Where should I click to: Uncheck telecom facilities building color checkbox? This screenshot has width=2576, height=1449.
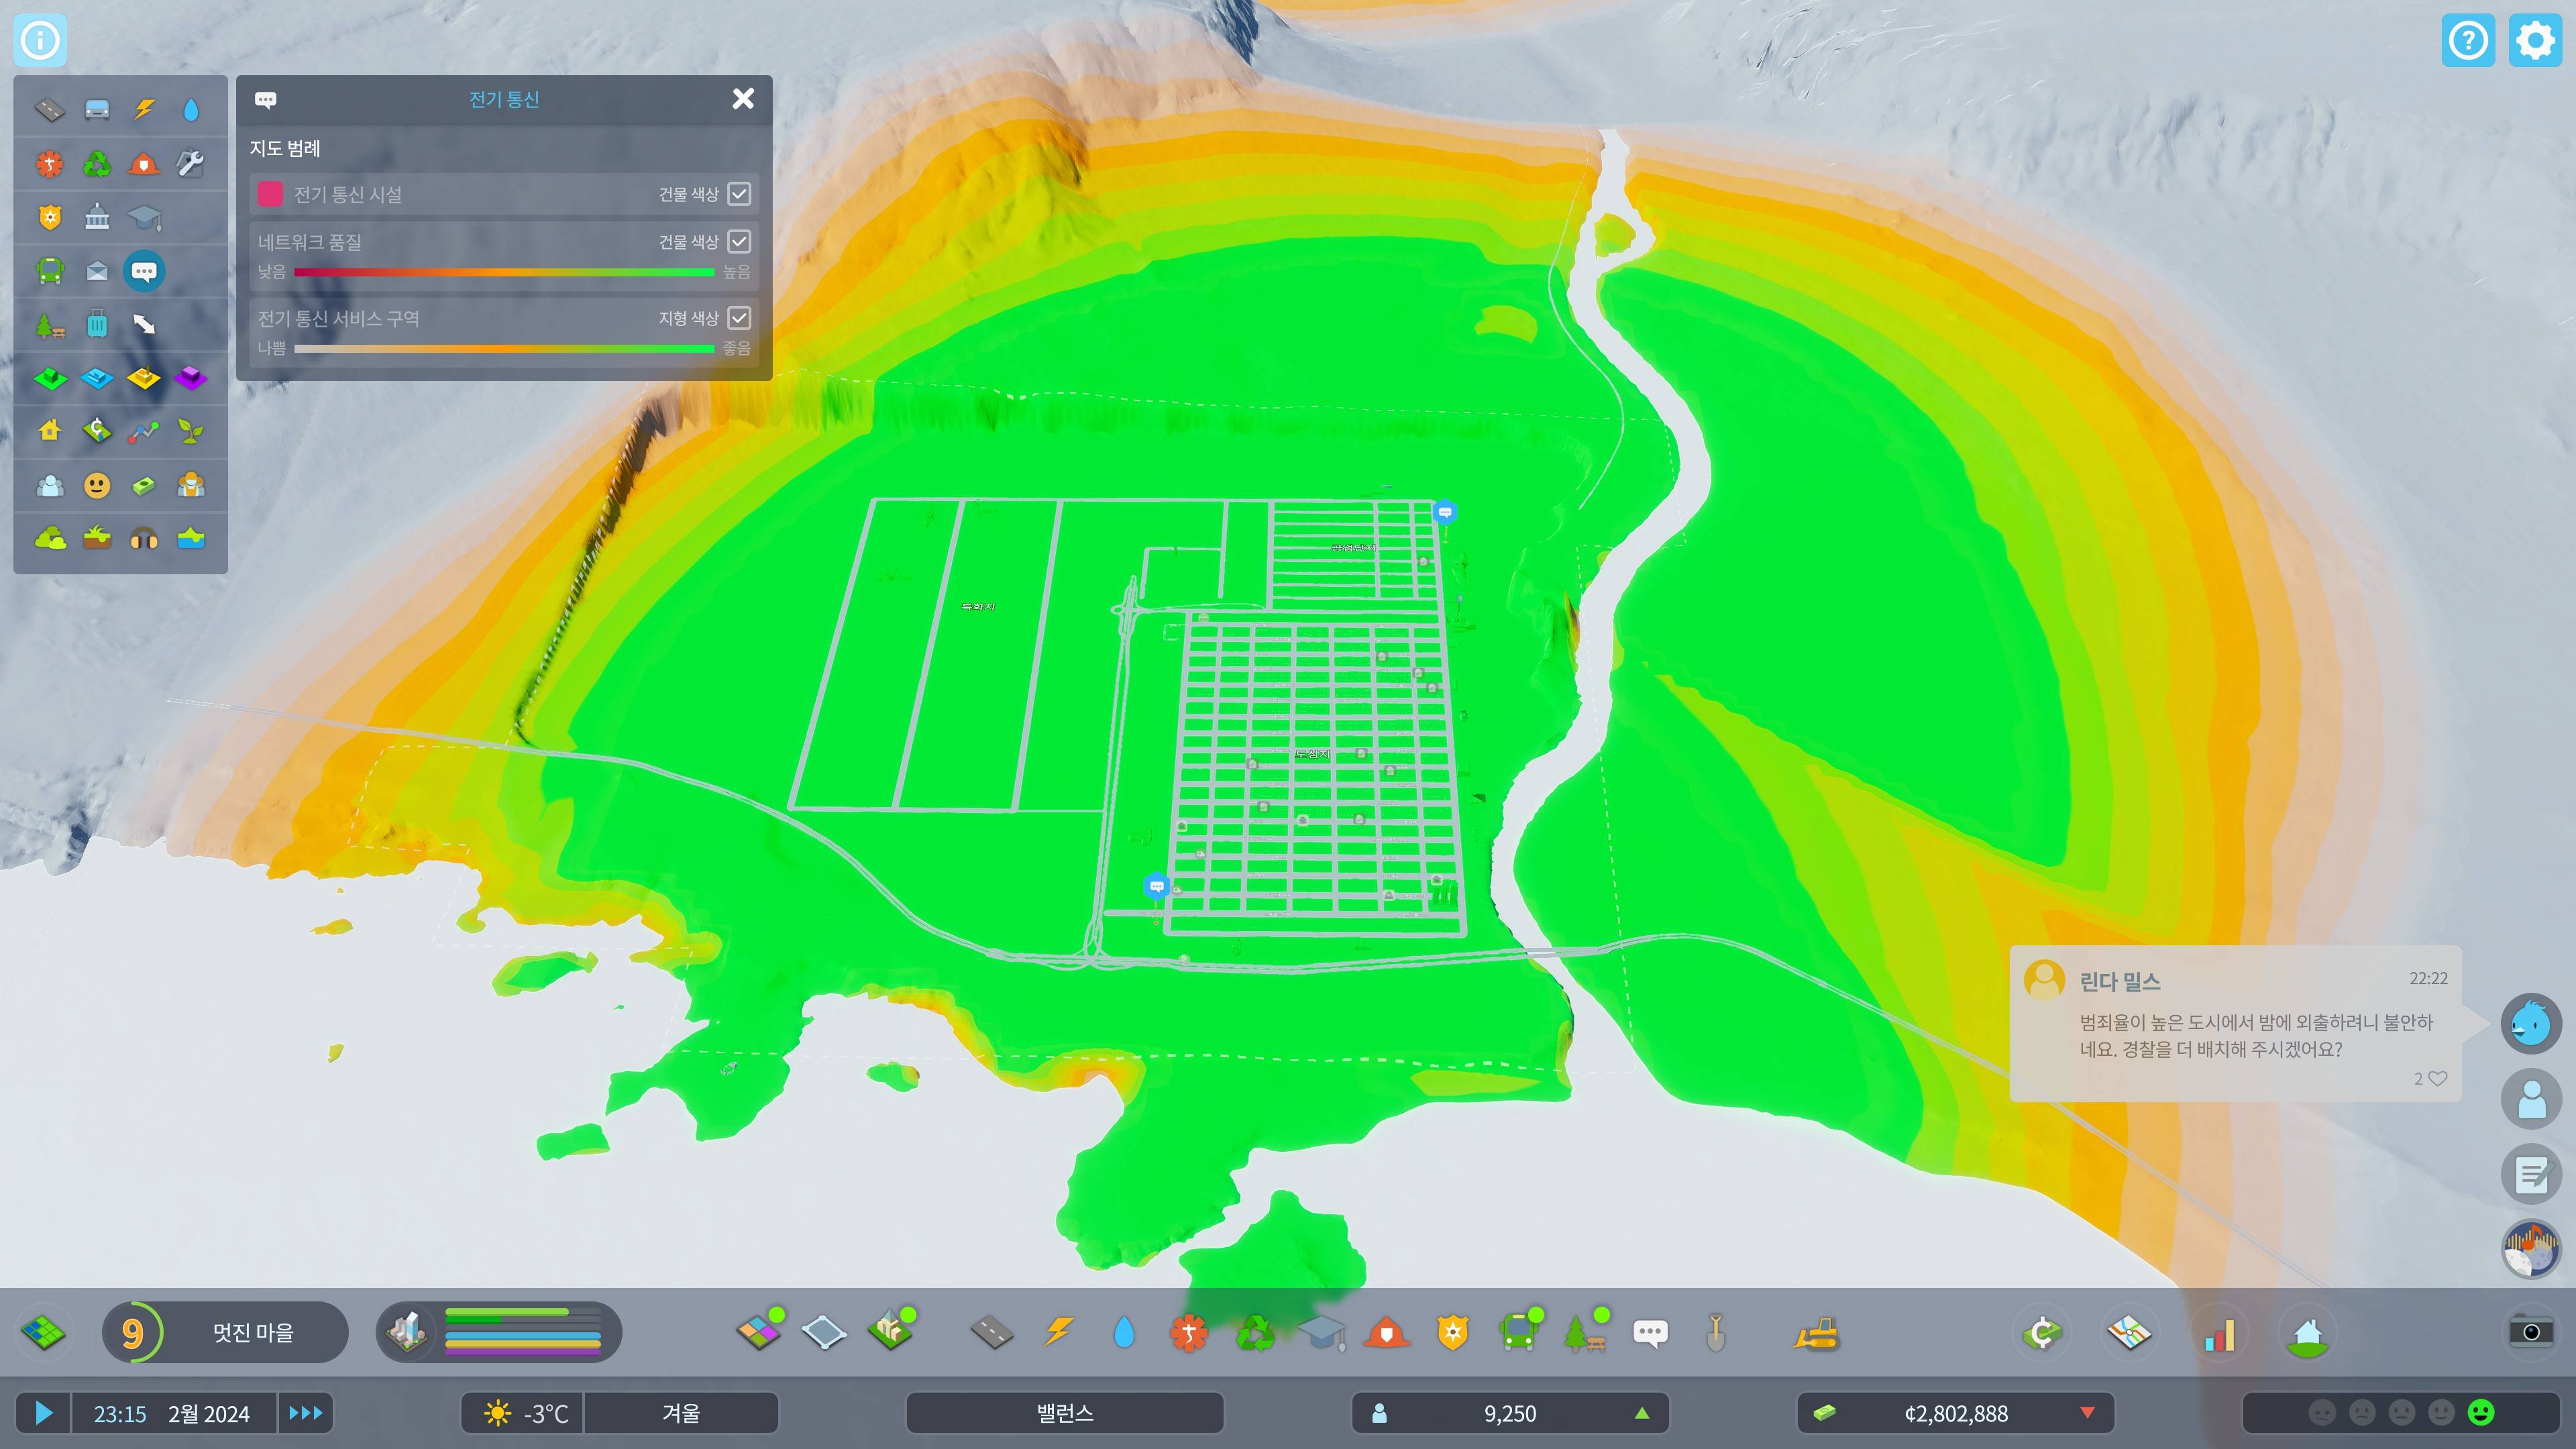(739, 194)
